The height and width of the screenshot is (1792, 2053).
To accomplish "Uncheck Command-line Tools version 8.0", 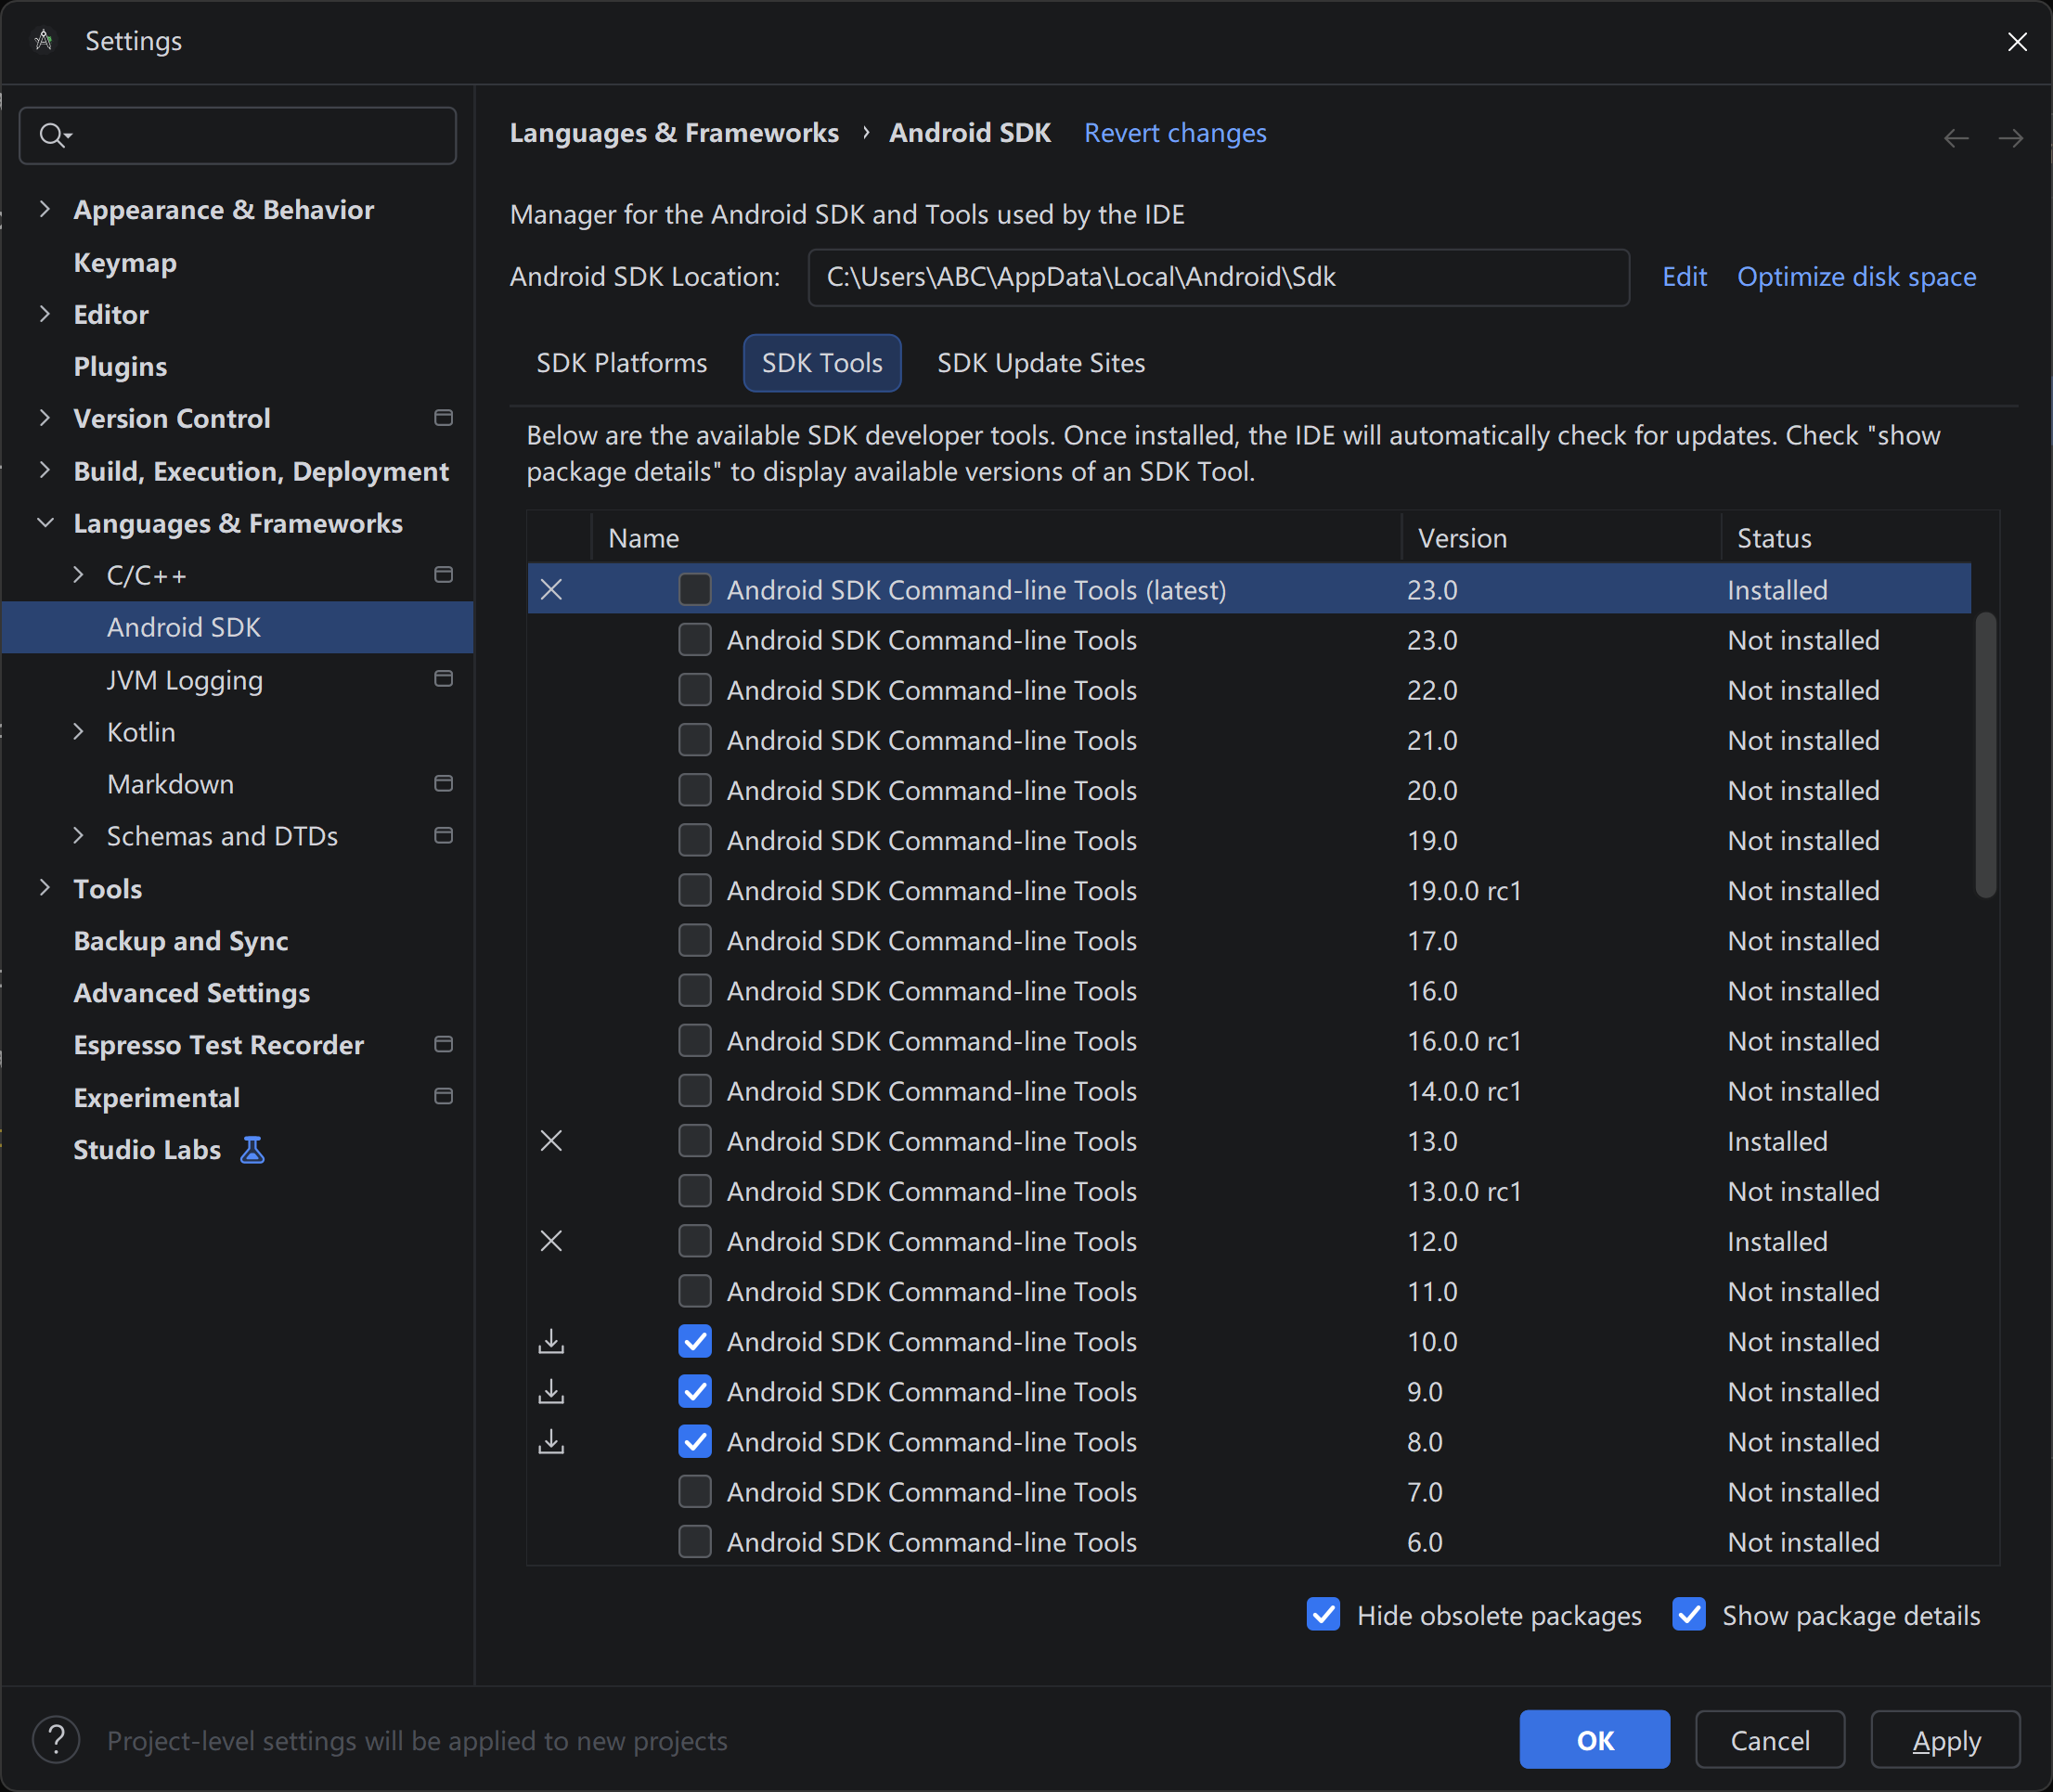I will [695, 1441].
